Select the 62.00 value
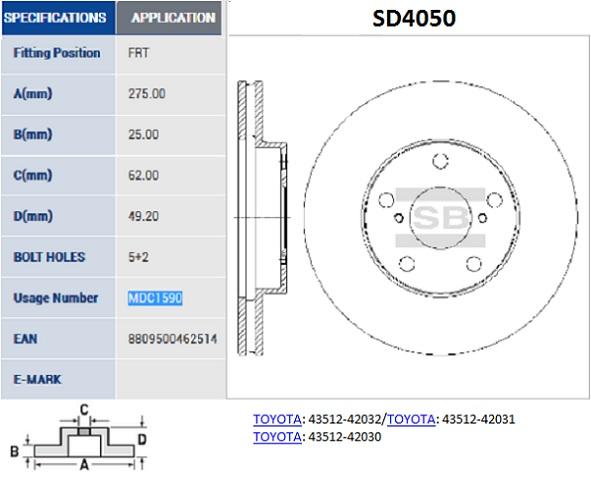This screenshot has width=591, height=481. pos(143,175)
